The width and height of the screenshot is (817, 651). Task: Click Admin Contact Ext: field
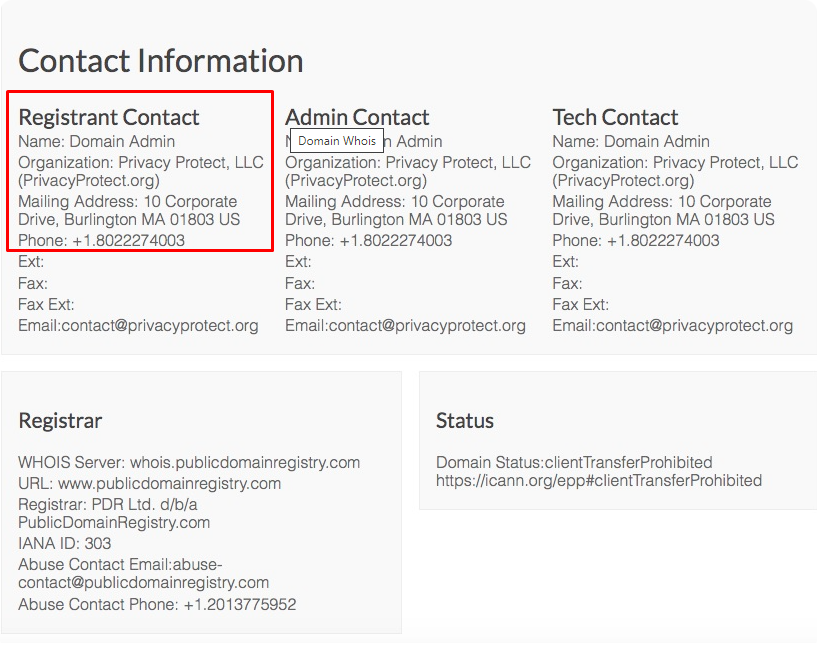(x=298, y=262)
